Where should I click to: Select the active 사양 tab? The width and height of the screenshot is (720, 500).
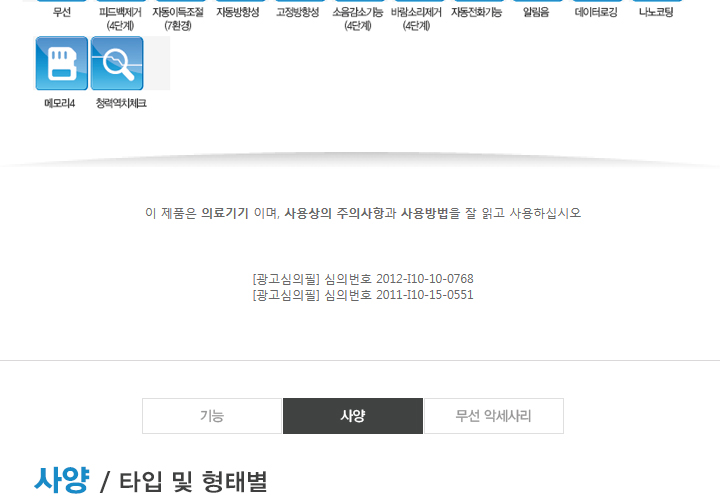click(x=353, y=416)
